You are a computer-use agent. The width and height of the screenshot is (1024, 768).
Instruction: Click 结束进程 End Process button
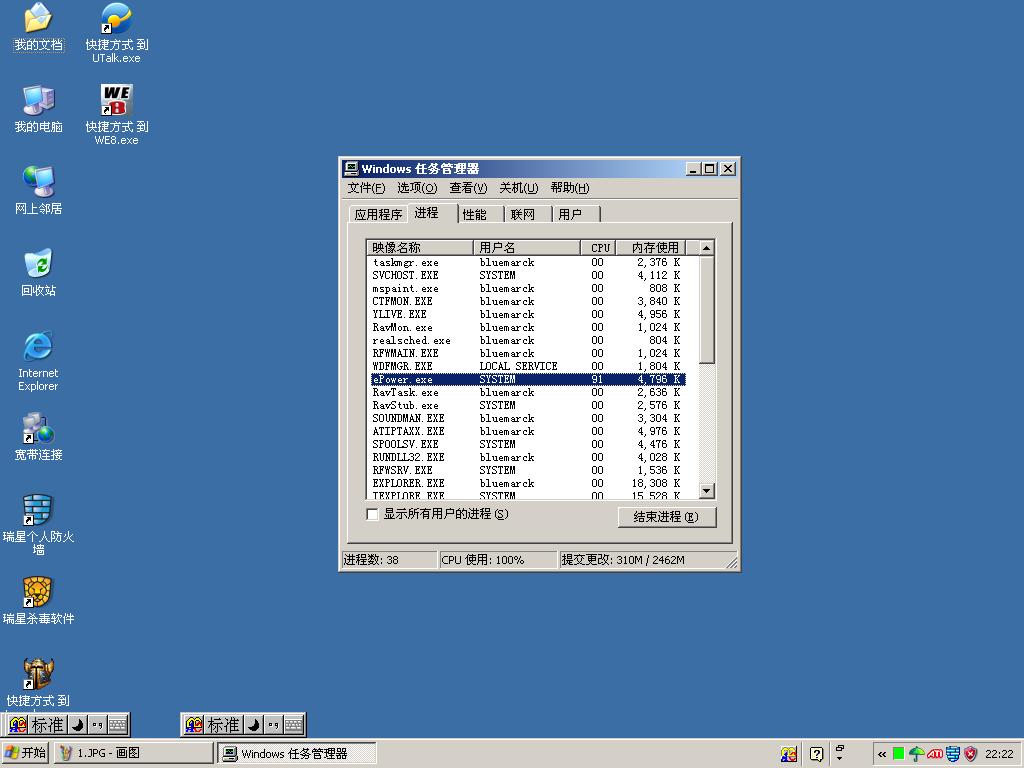point(667,517)
